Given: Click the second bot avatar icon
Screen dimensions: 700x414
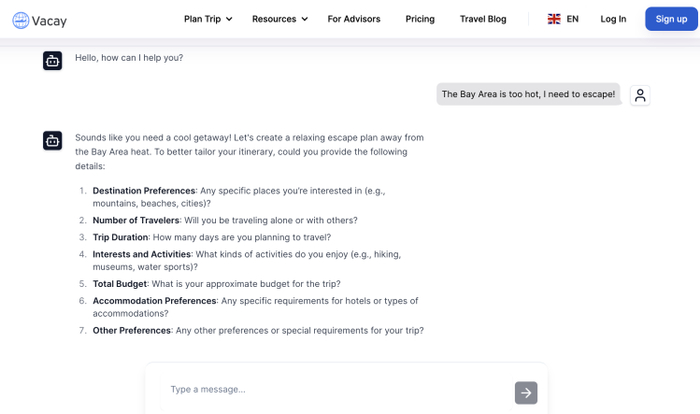Looking at the screenshot, I should pyautogui.click(x=53, y=141).
